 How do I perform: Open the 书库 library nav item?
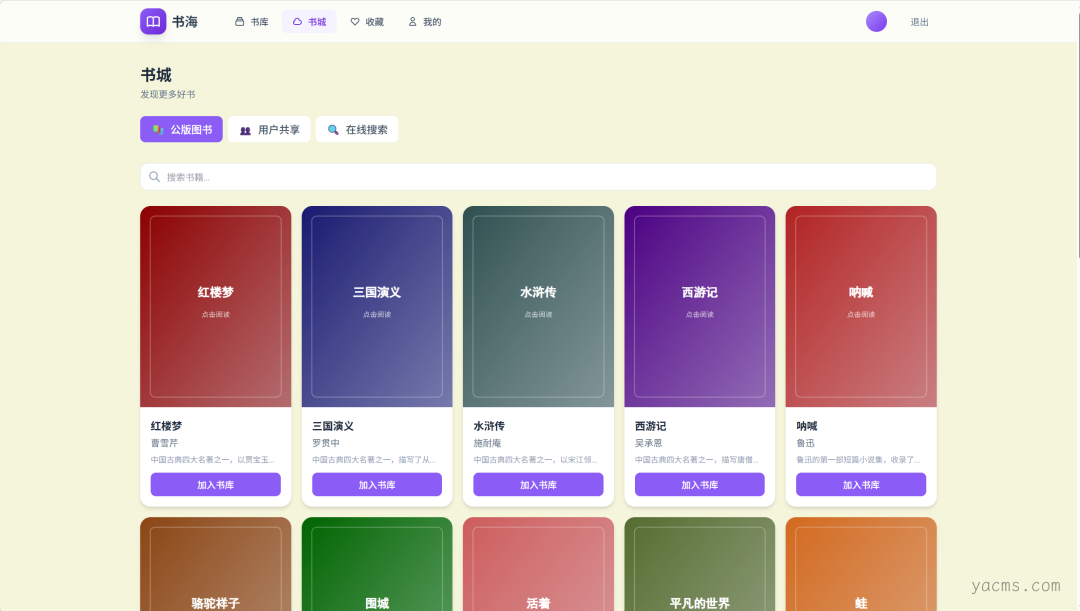(x=252, y=22)
